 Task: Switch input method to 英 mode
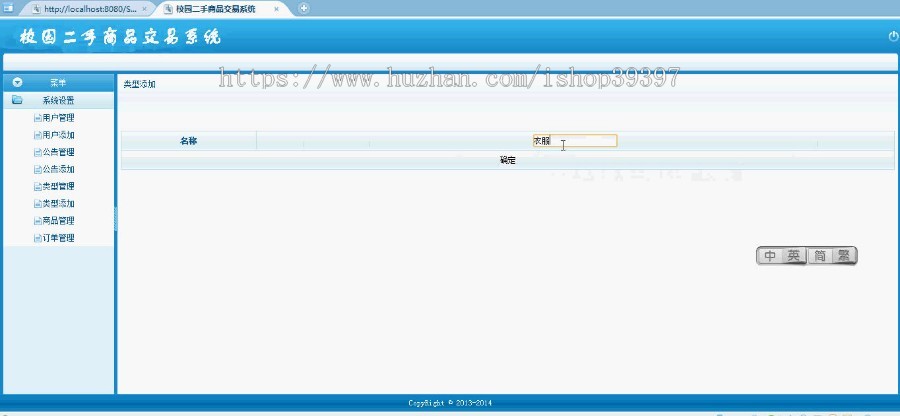pos(793,256)
